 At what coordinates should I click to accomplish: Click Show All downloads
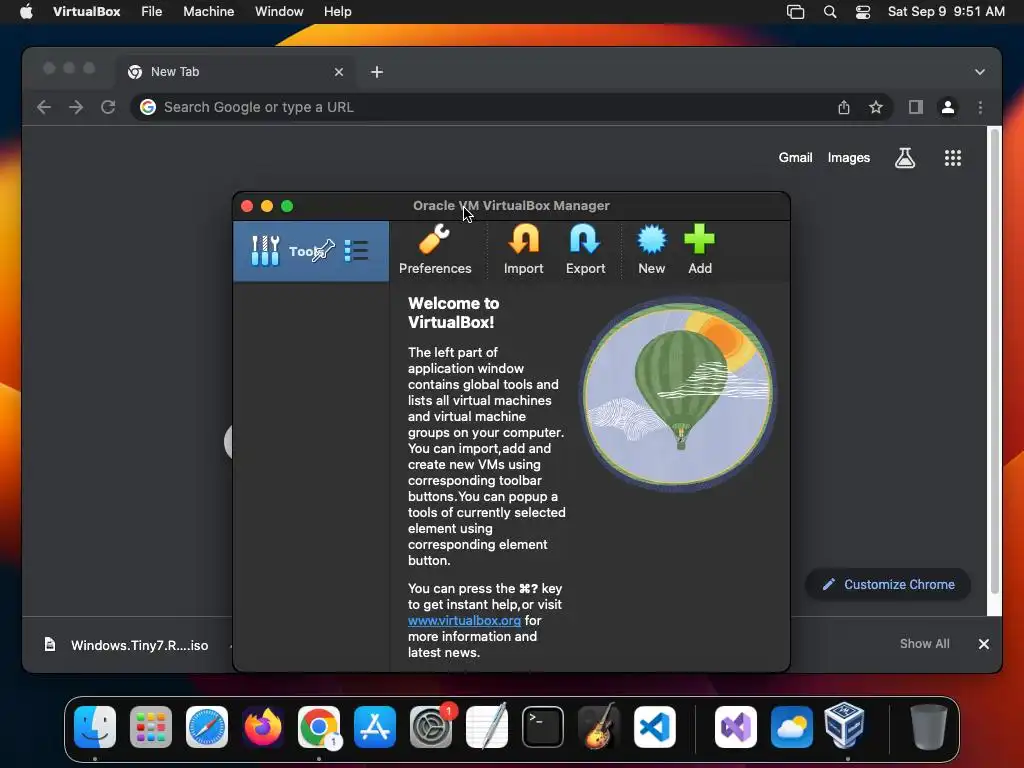pyautogui.click(x=924, y=644)
